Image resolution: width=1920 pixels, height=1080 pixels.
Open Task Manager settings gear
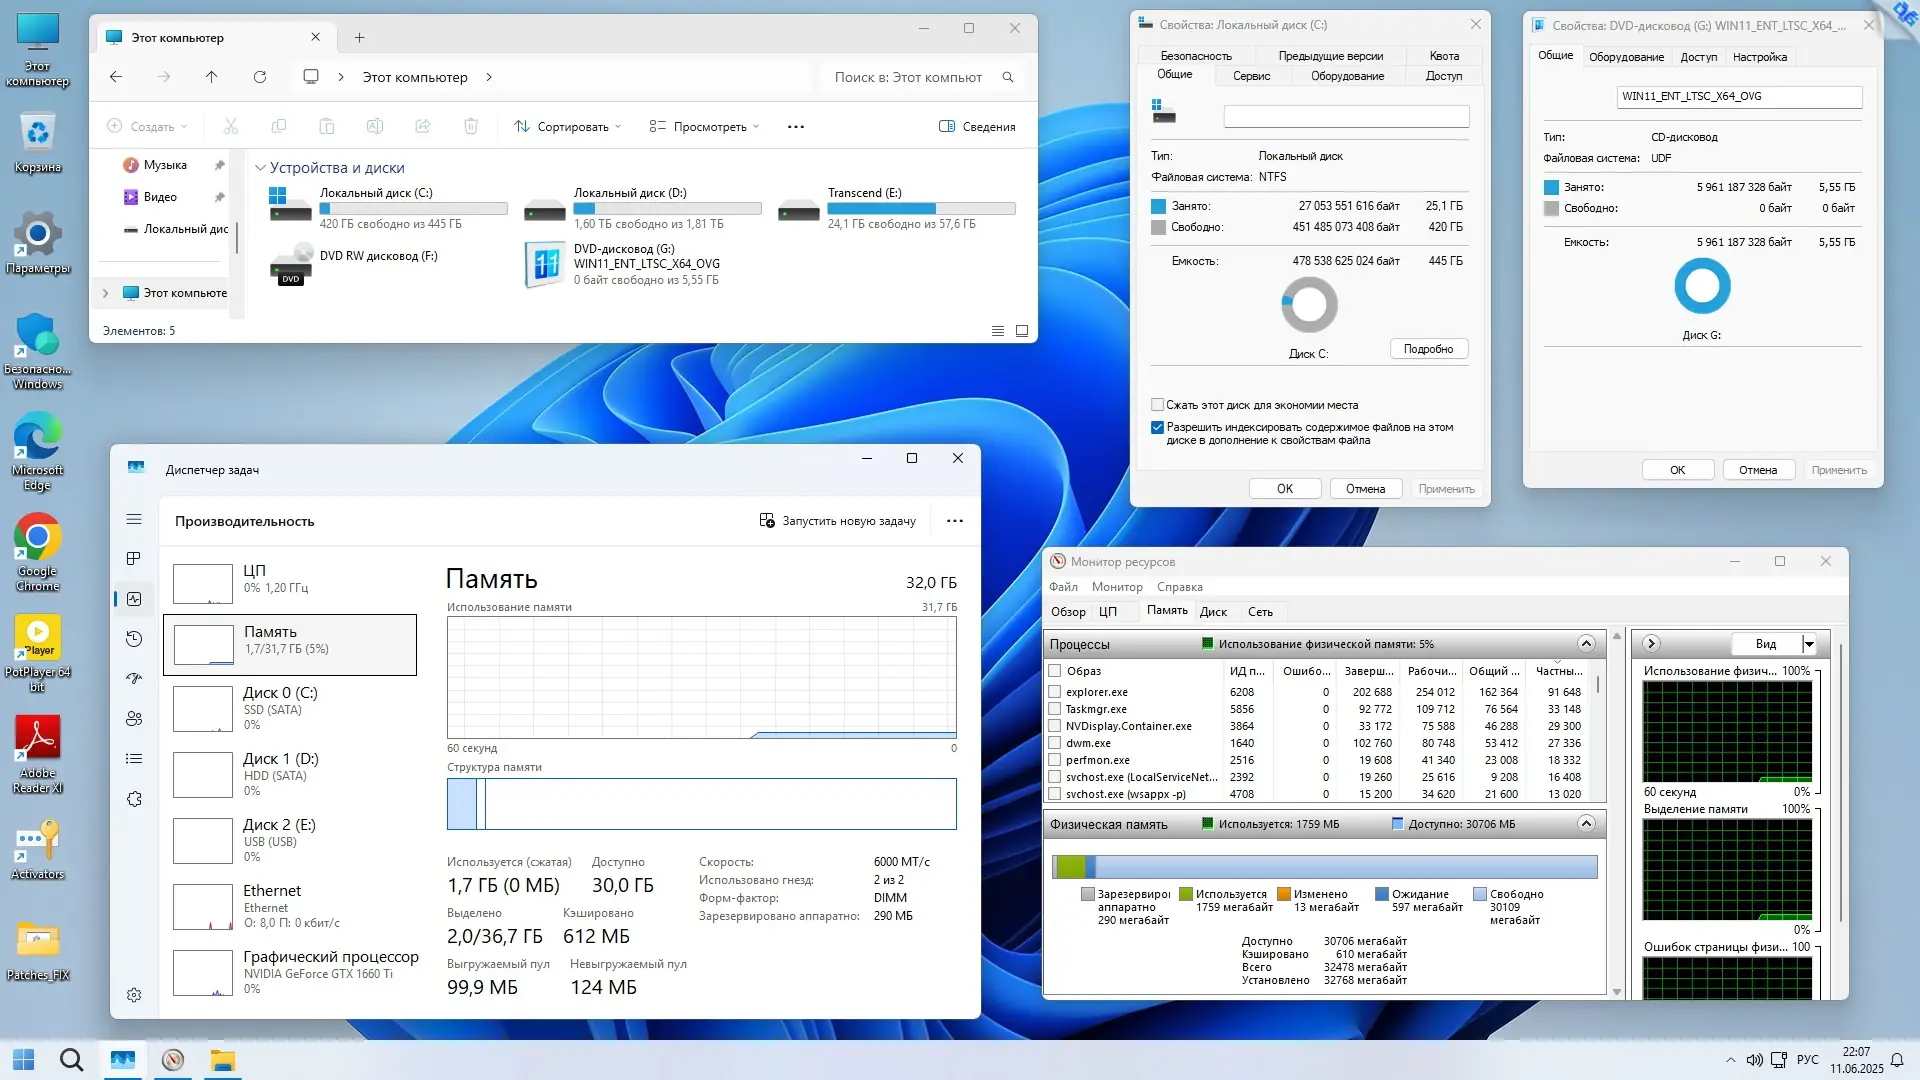(x=134, y=995)
